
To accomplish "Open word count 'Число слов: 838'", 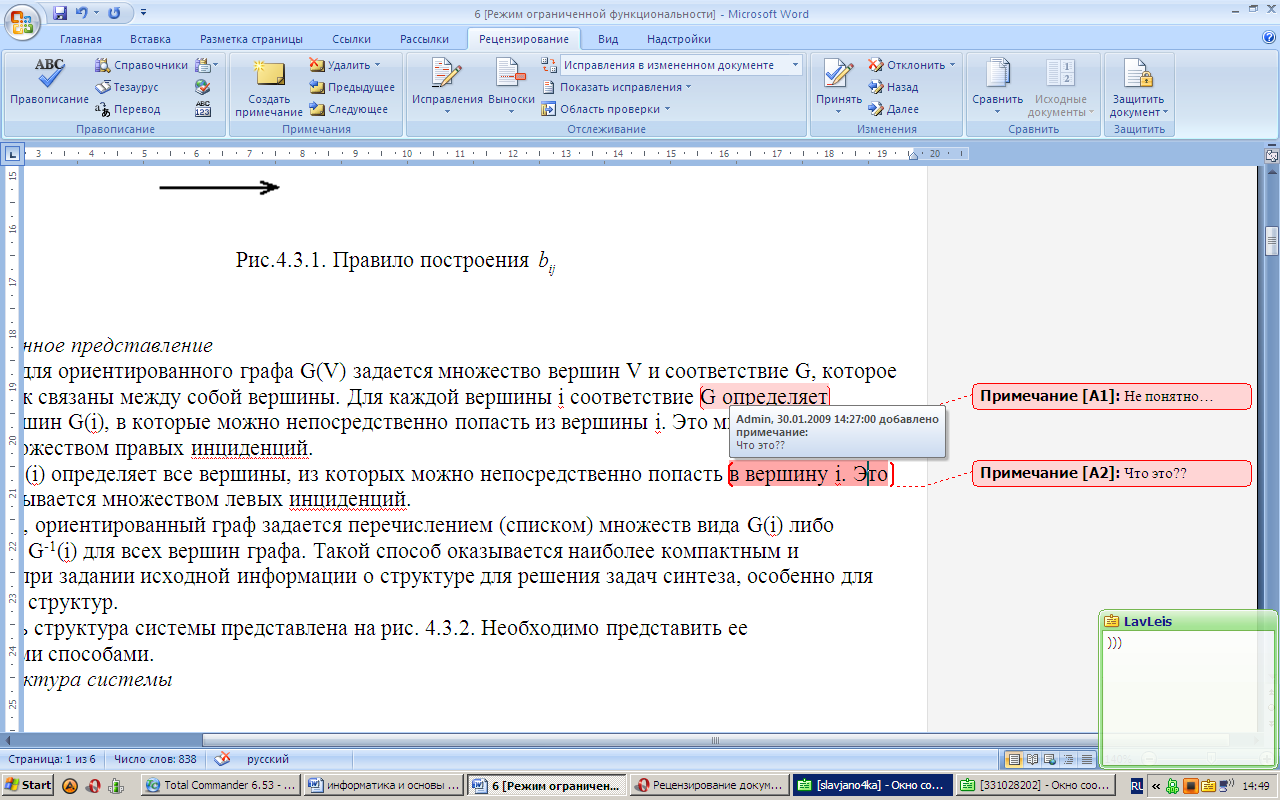I will coord(154,760).
